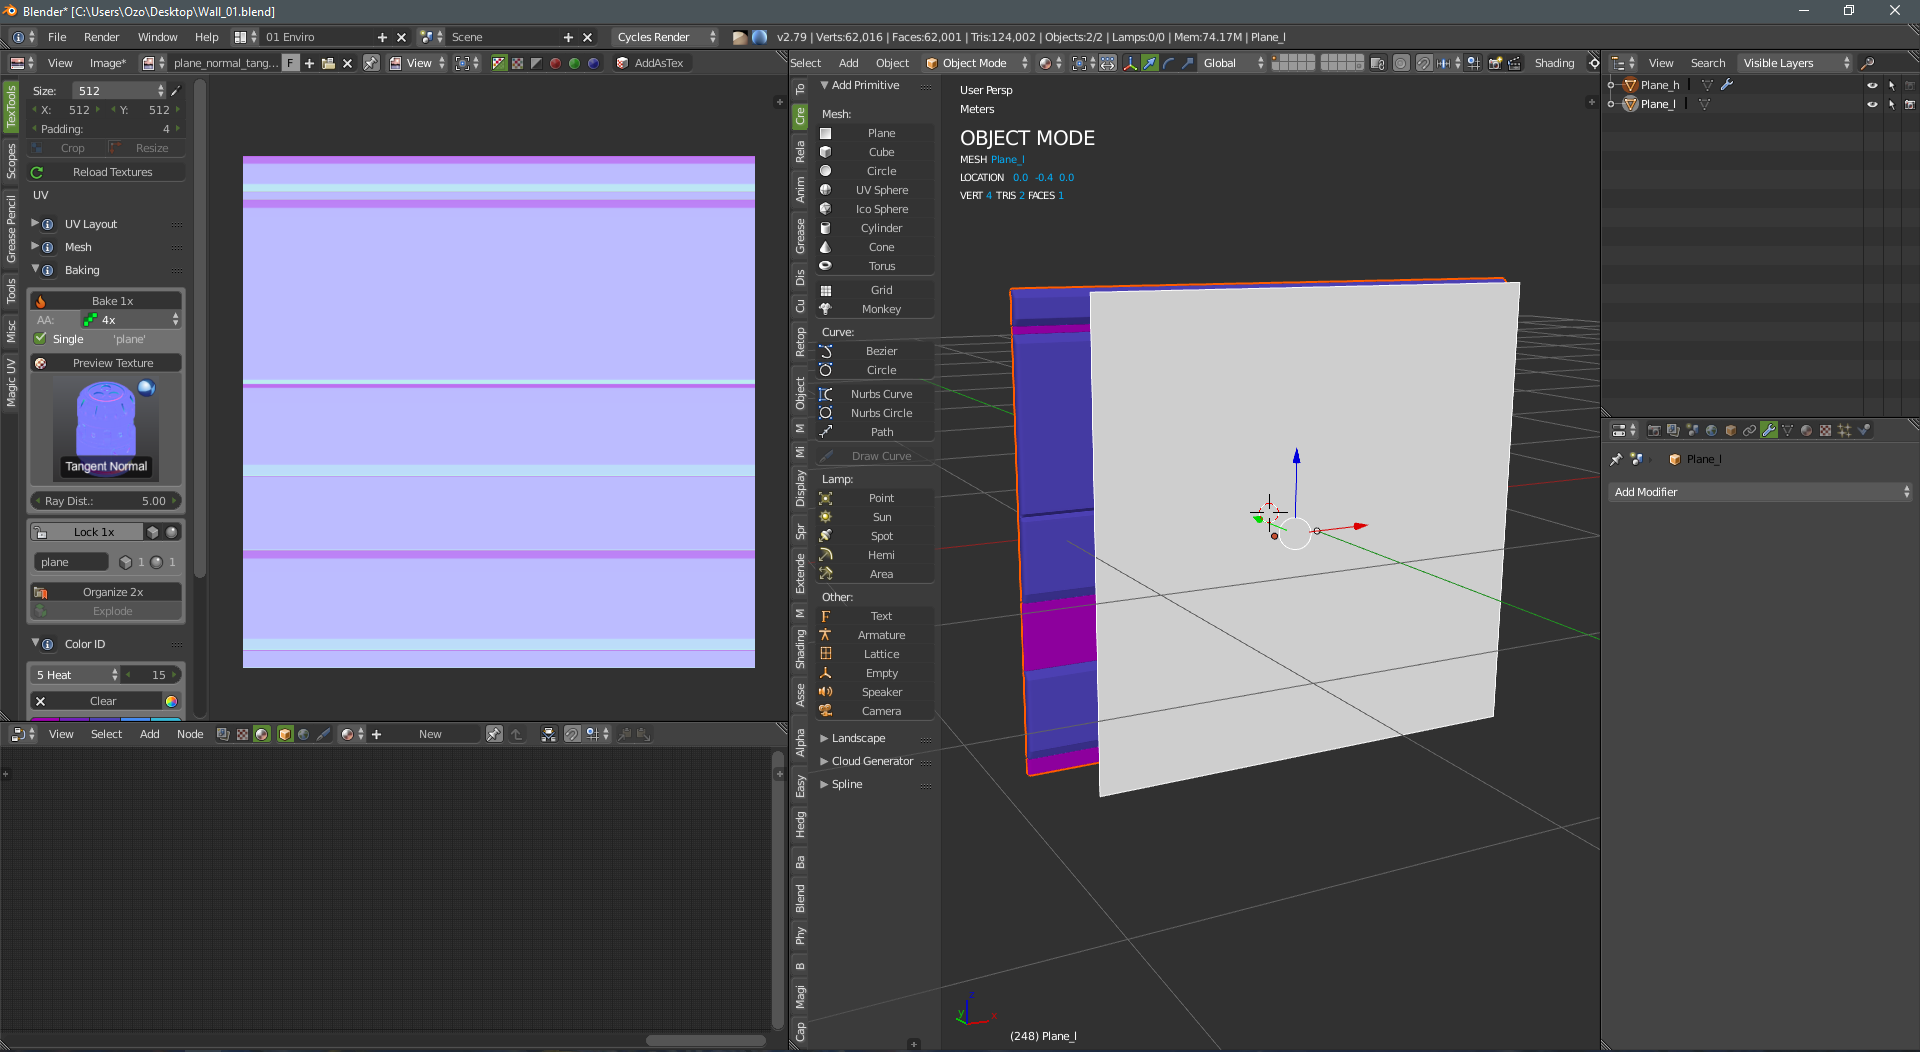Expand the Cloud Generator panel
The height and width of the screenshot is (1052, 1920).
872,761
